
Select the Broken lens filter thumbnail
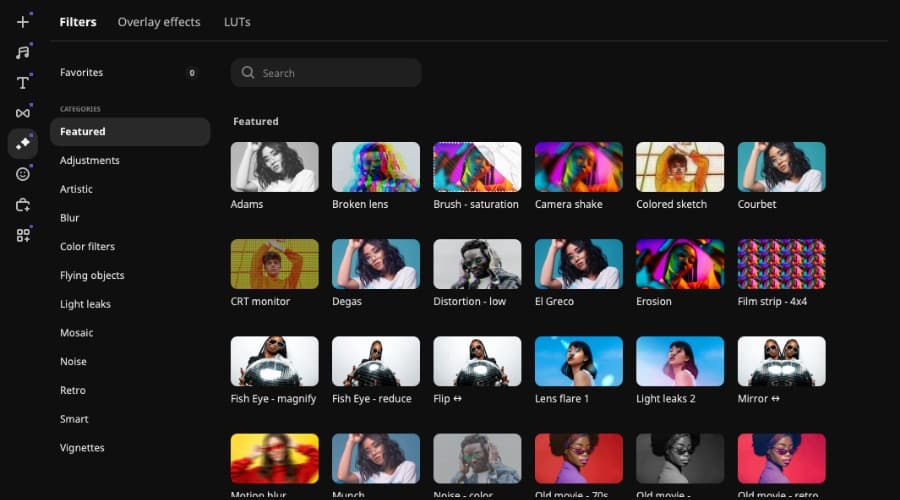click(375, 167)
